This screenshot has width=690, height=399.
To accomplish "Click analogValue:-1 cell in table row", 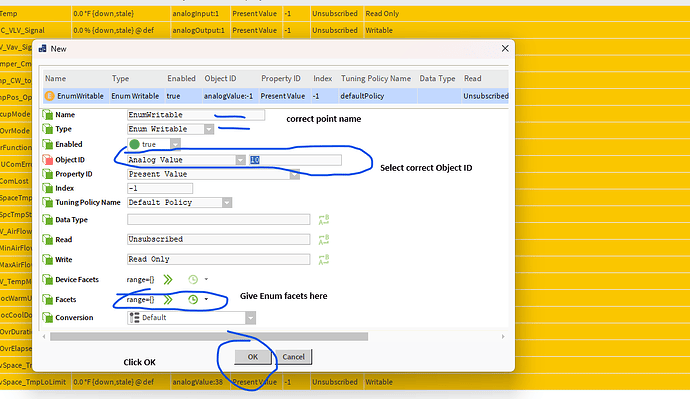I will pyautogui.click(x=228, y=96).
